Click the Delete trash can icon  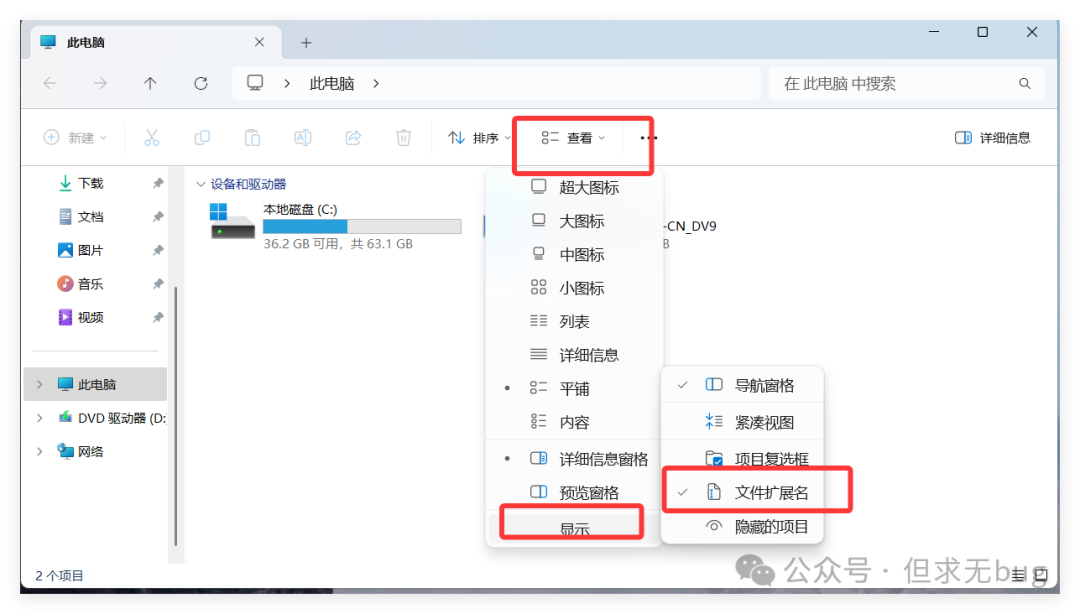click(x=403, y=138)
